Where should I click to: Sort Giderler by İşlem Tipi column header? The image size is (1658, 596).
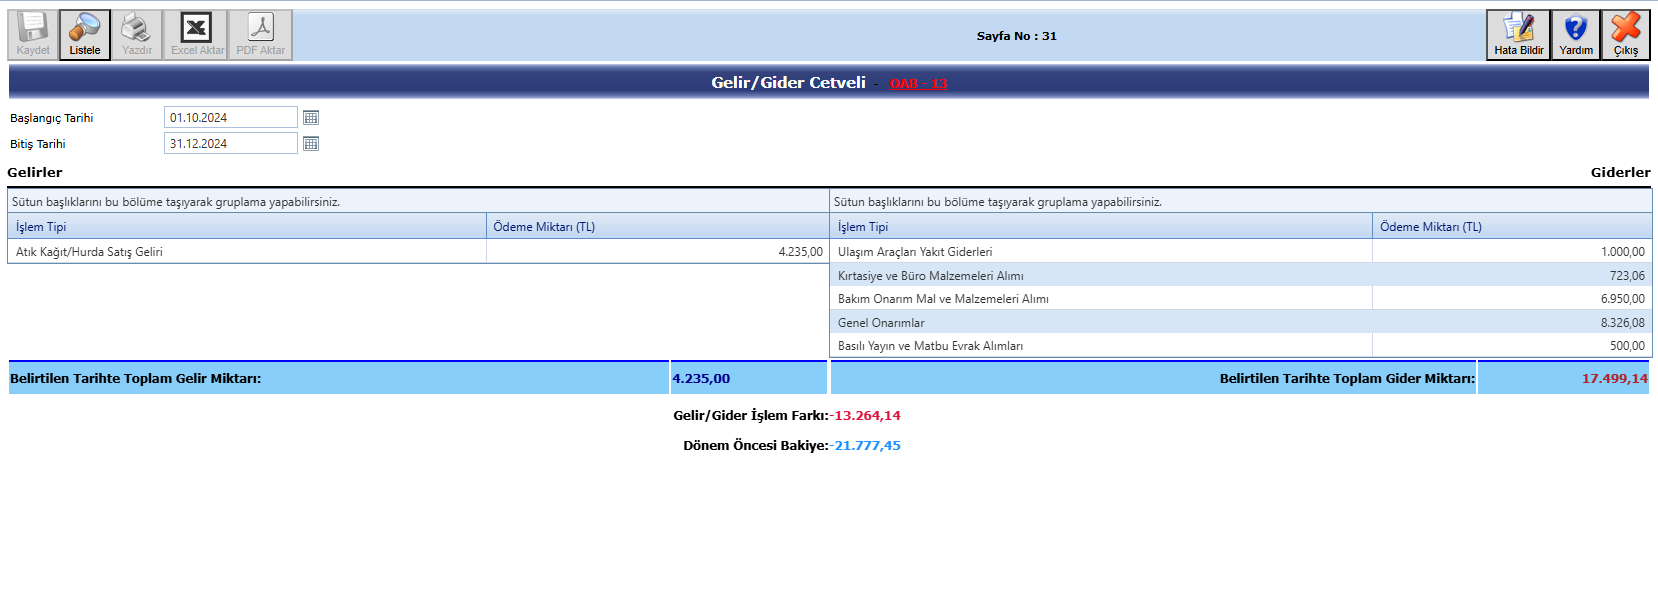pos(863,227)
